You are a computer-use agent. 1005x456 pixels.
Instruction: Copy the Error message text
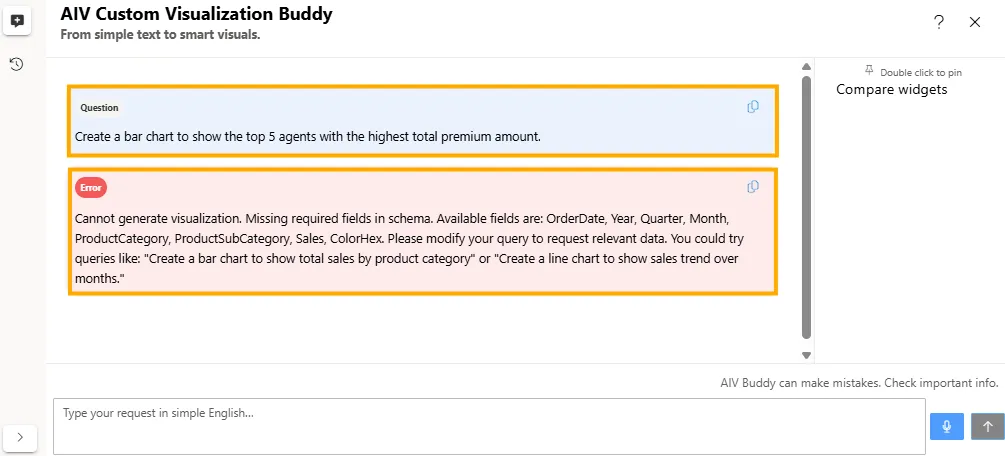pyautogui.click(x=753, y=187)
